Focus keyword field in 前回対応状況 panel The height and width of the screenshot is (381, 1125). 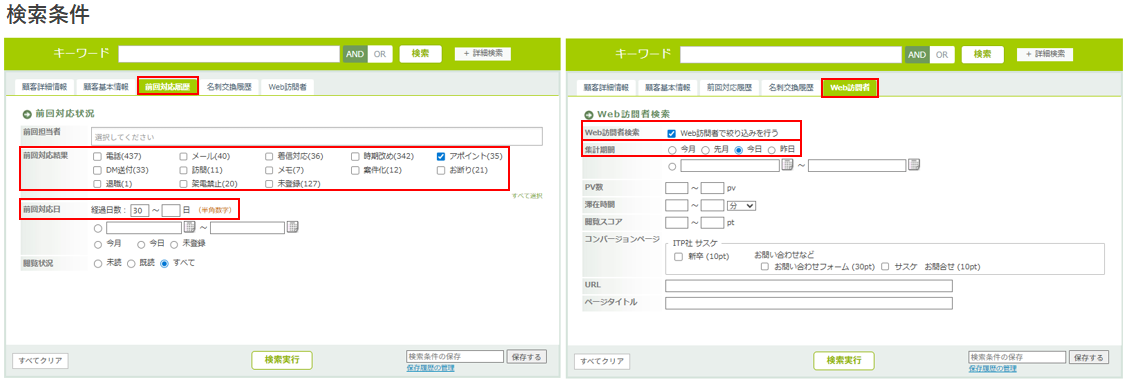tap(229, 54)
